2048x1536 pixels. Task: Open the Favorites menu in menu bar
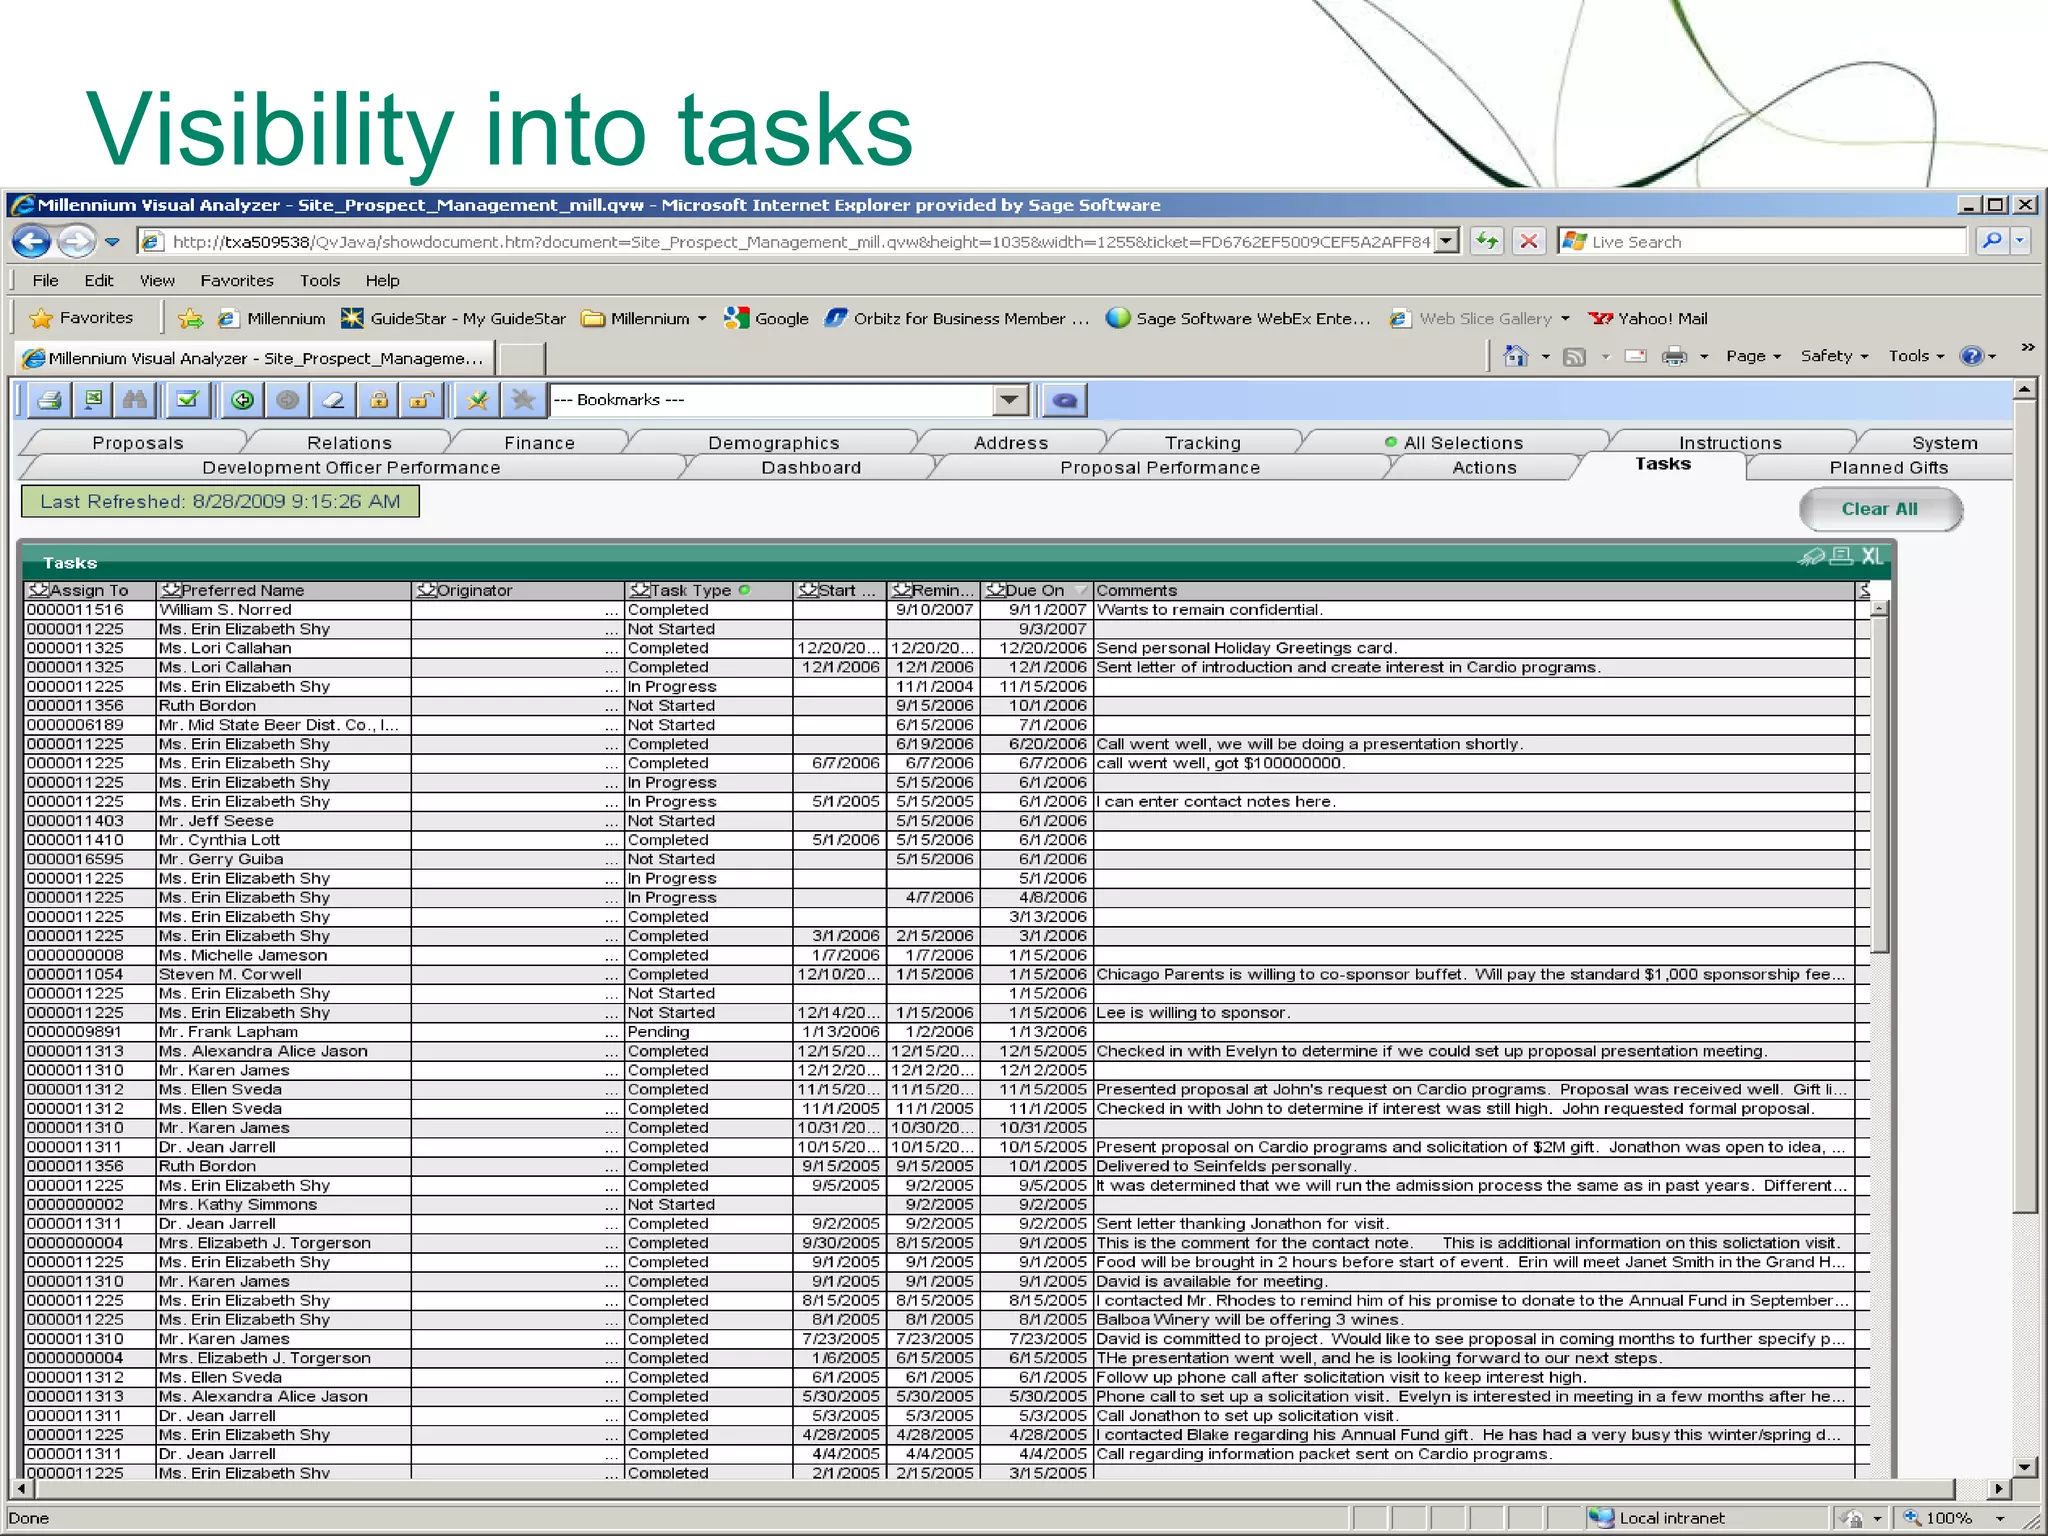point(237,281)
